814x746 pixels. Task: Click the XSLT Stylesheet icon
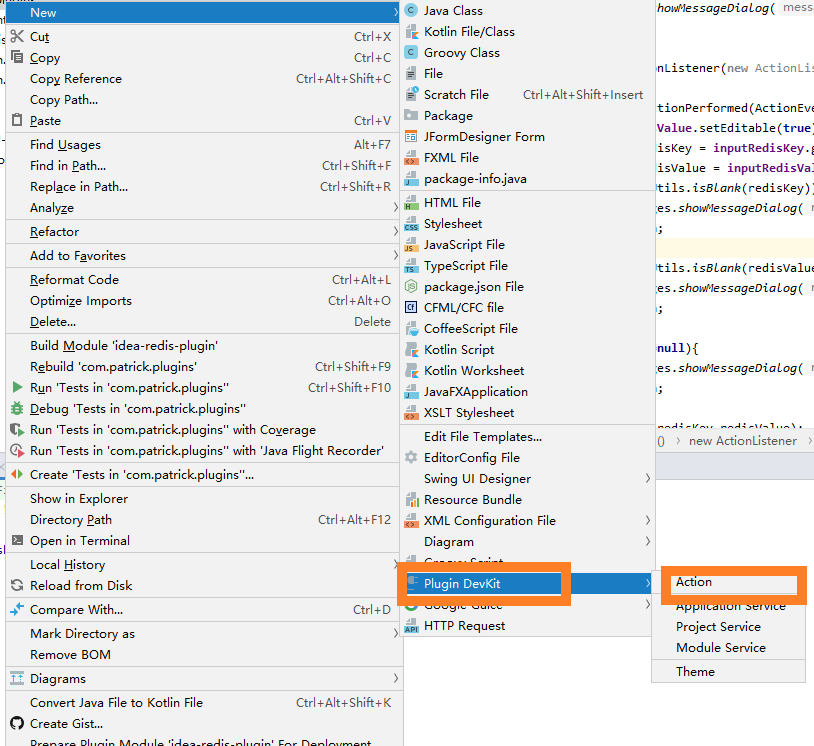[x=411, y=413]
